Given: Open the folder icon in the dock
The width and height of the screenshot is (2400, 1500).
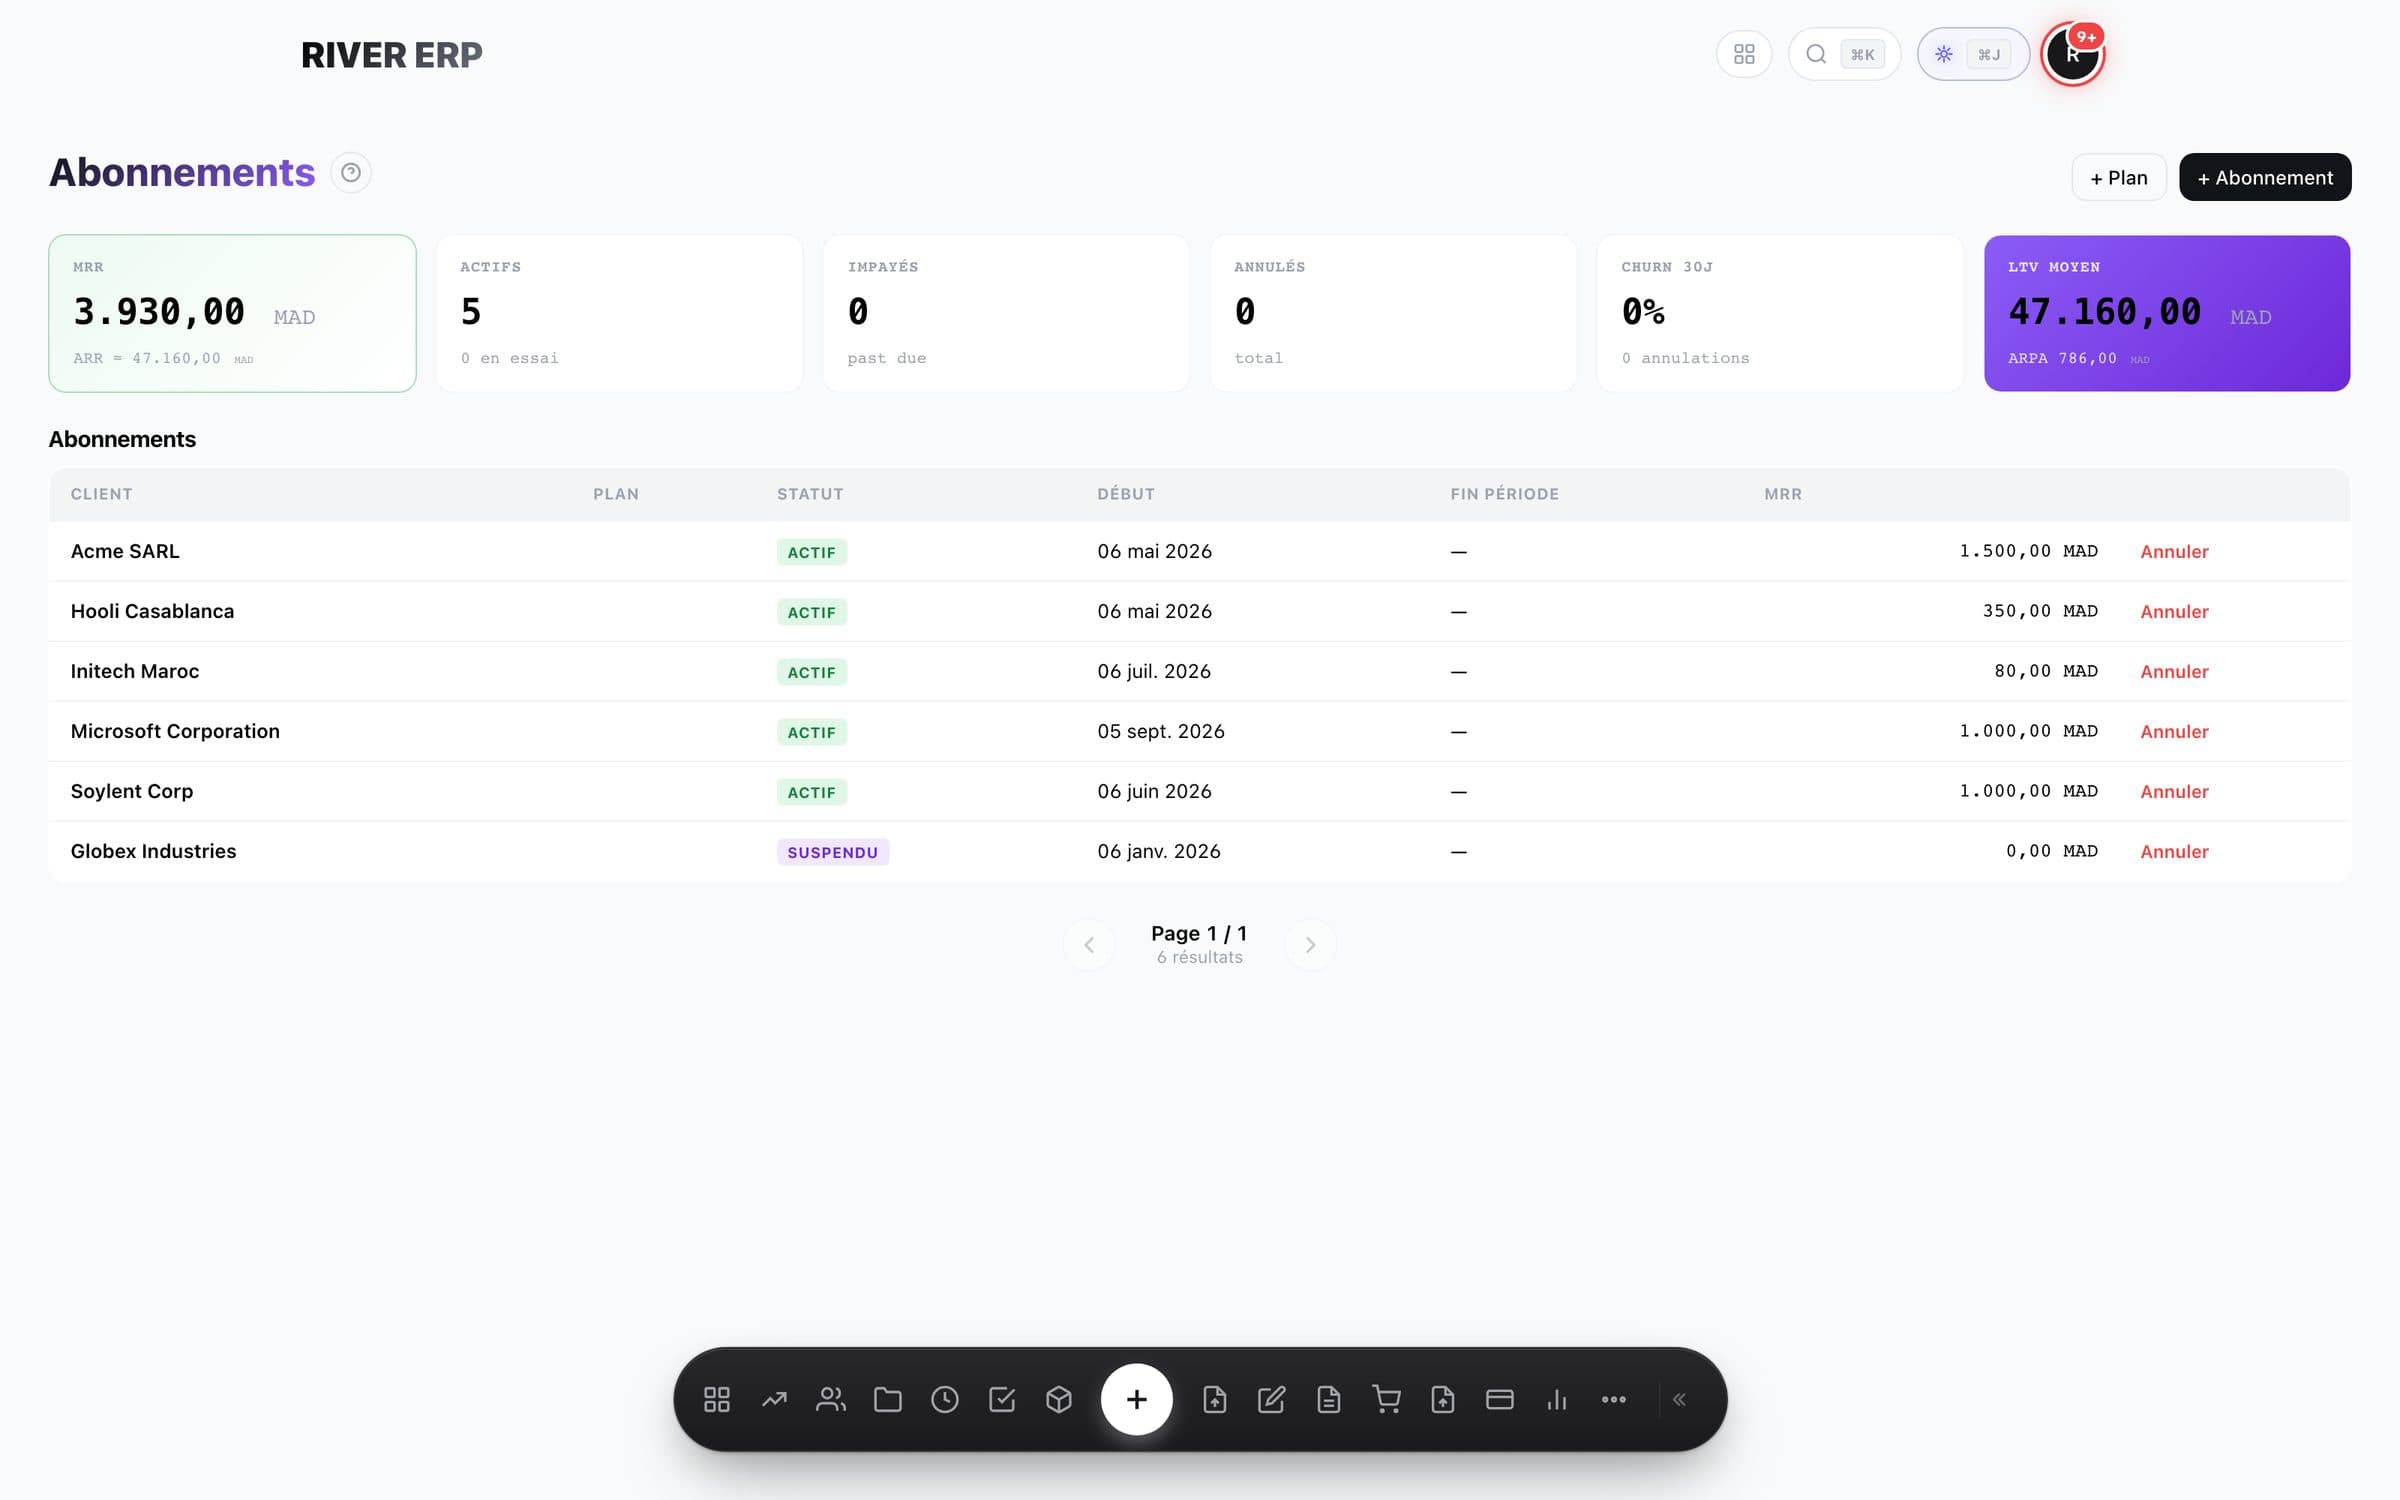Looking at the screenshot, I should (888, 1399).
